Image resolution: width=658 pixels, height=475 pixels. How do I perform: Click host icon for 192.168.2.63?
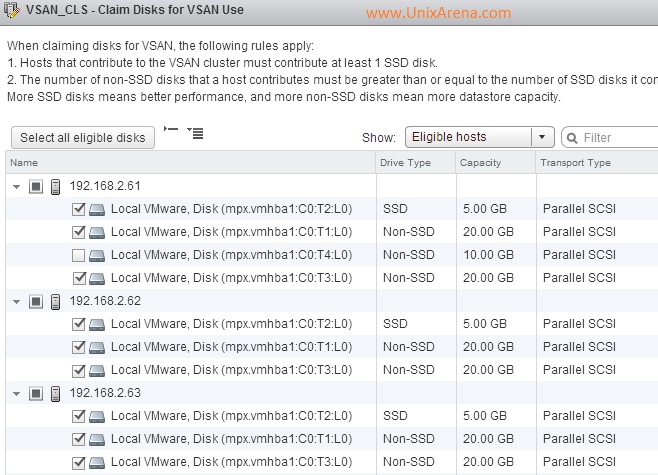pos(55,394)
